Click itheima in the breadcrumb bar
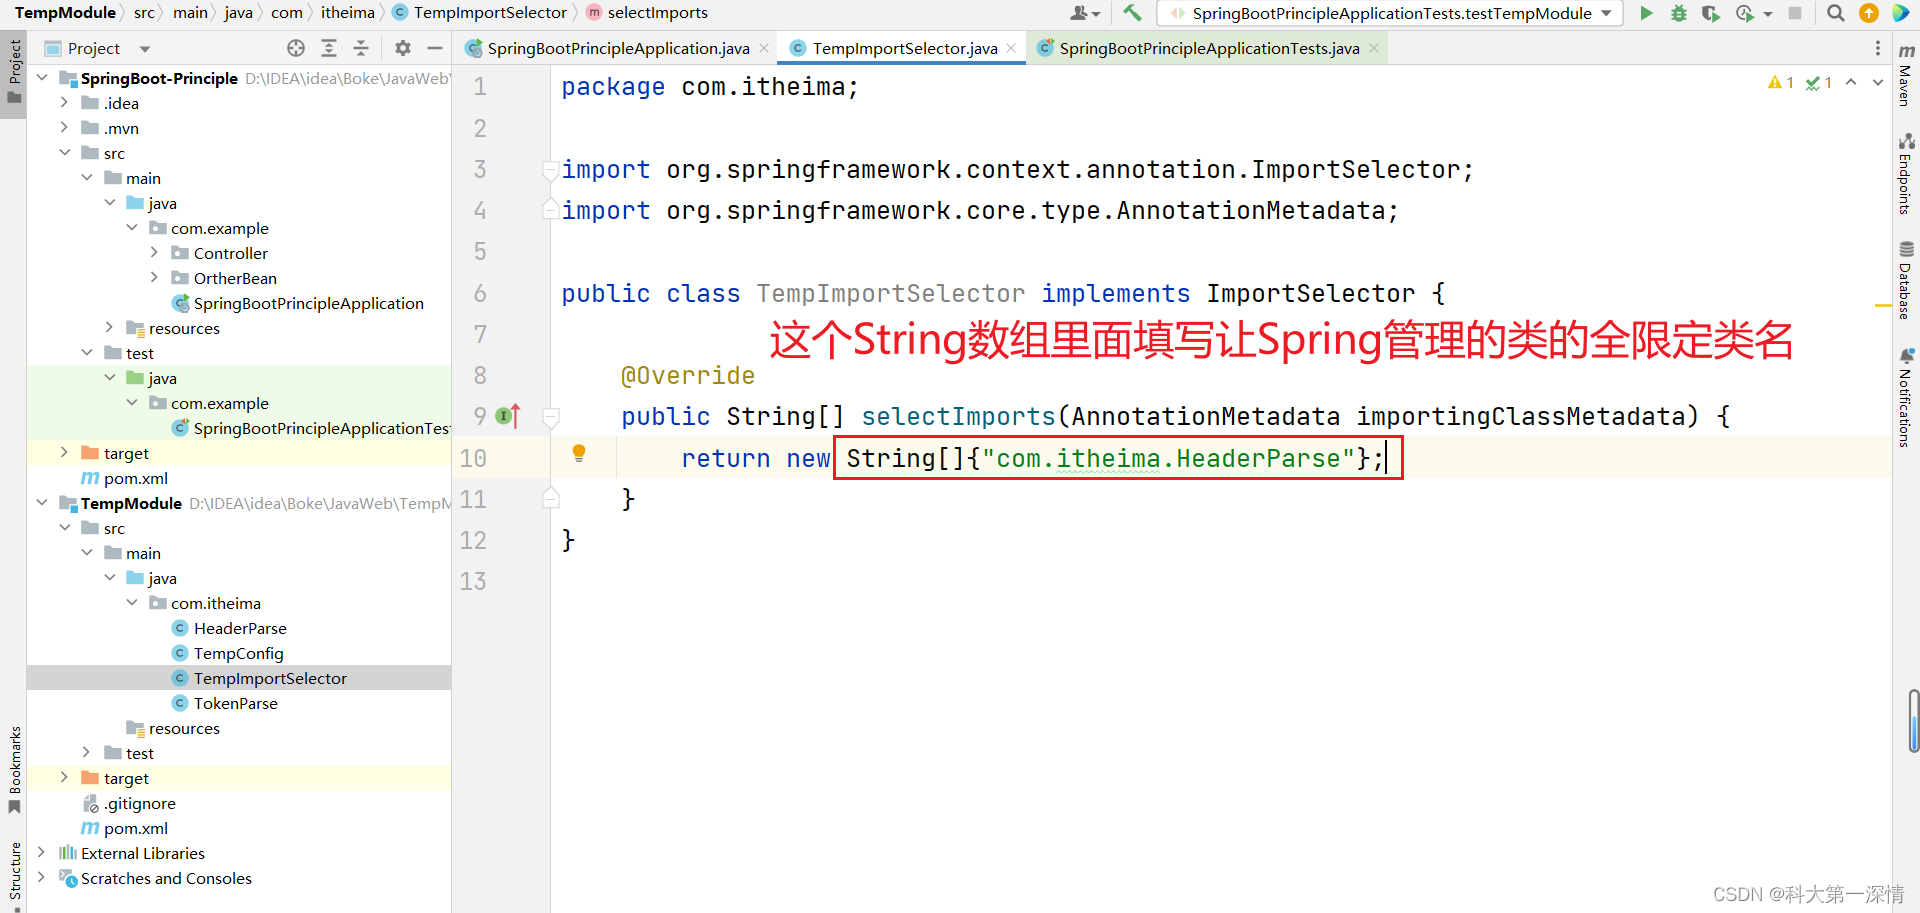Screen dimensions: 1920x913 348,13
